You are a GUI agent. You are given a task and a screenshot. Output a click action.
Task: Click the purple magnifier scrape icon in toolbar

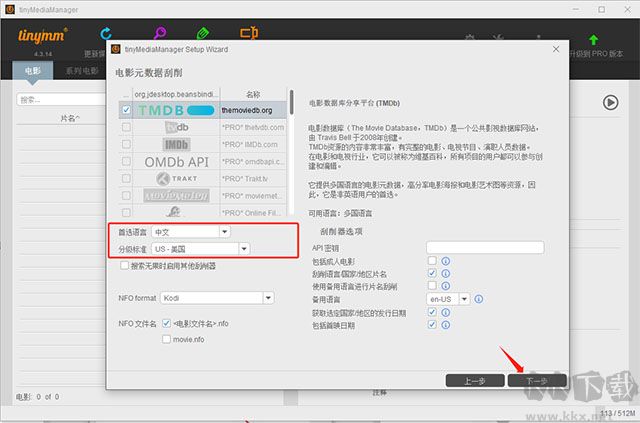(160, 33)
